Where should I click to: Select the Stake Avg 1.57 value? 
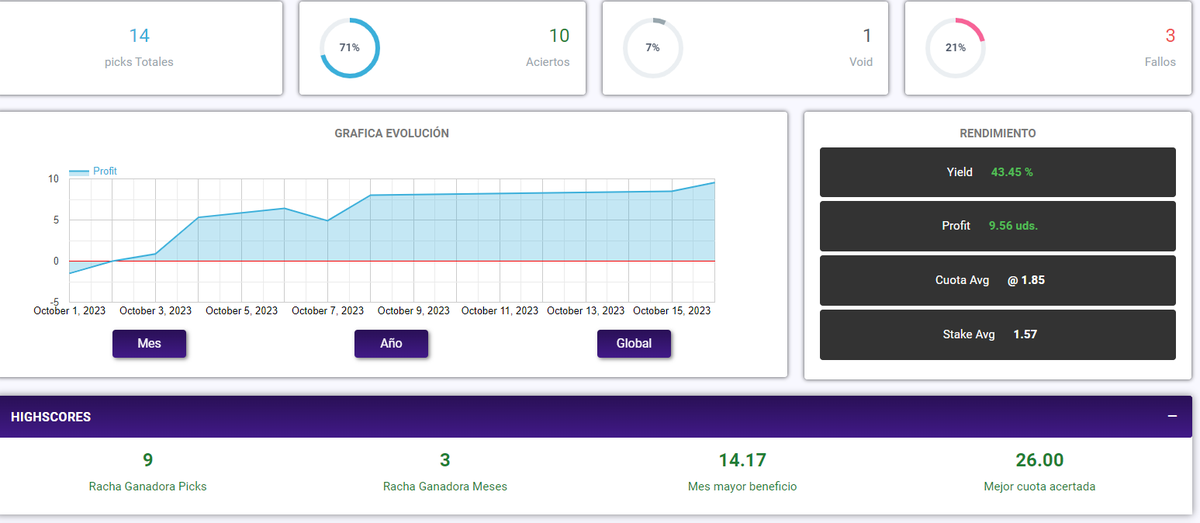pyautogui.click(x=1025, y=334)
